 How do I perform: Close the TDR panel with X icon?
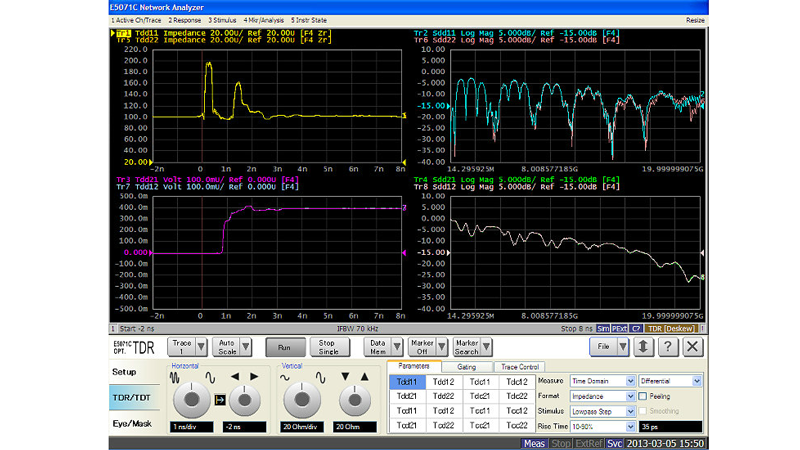[x=692, y=347]
